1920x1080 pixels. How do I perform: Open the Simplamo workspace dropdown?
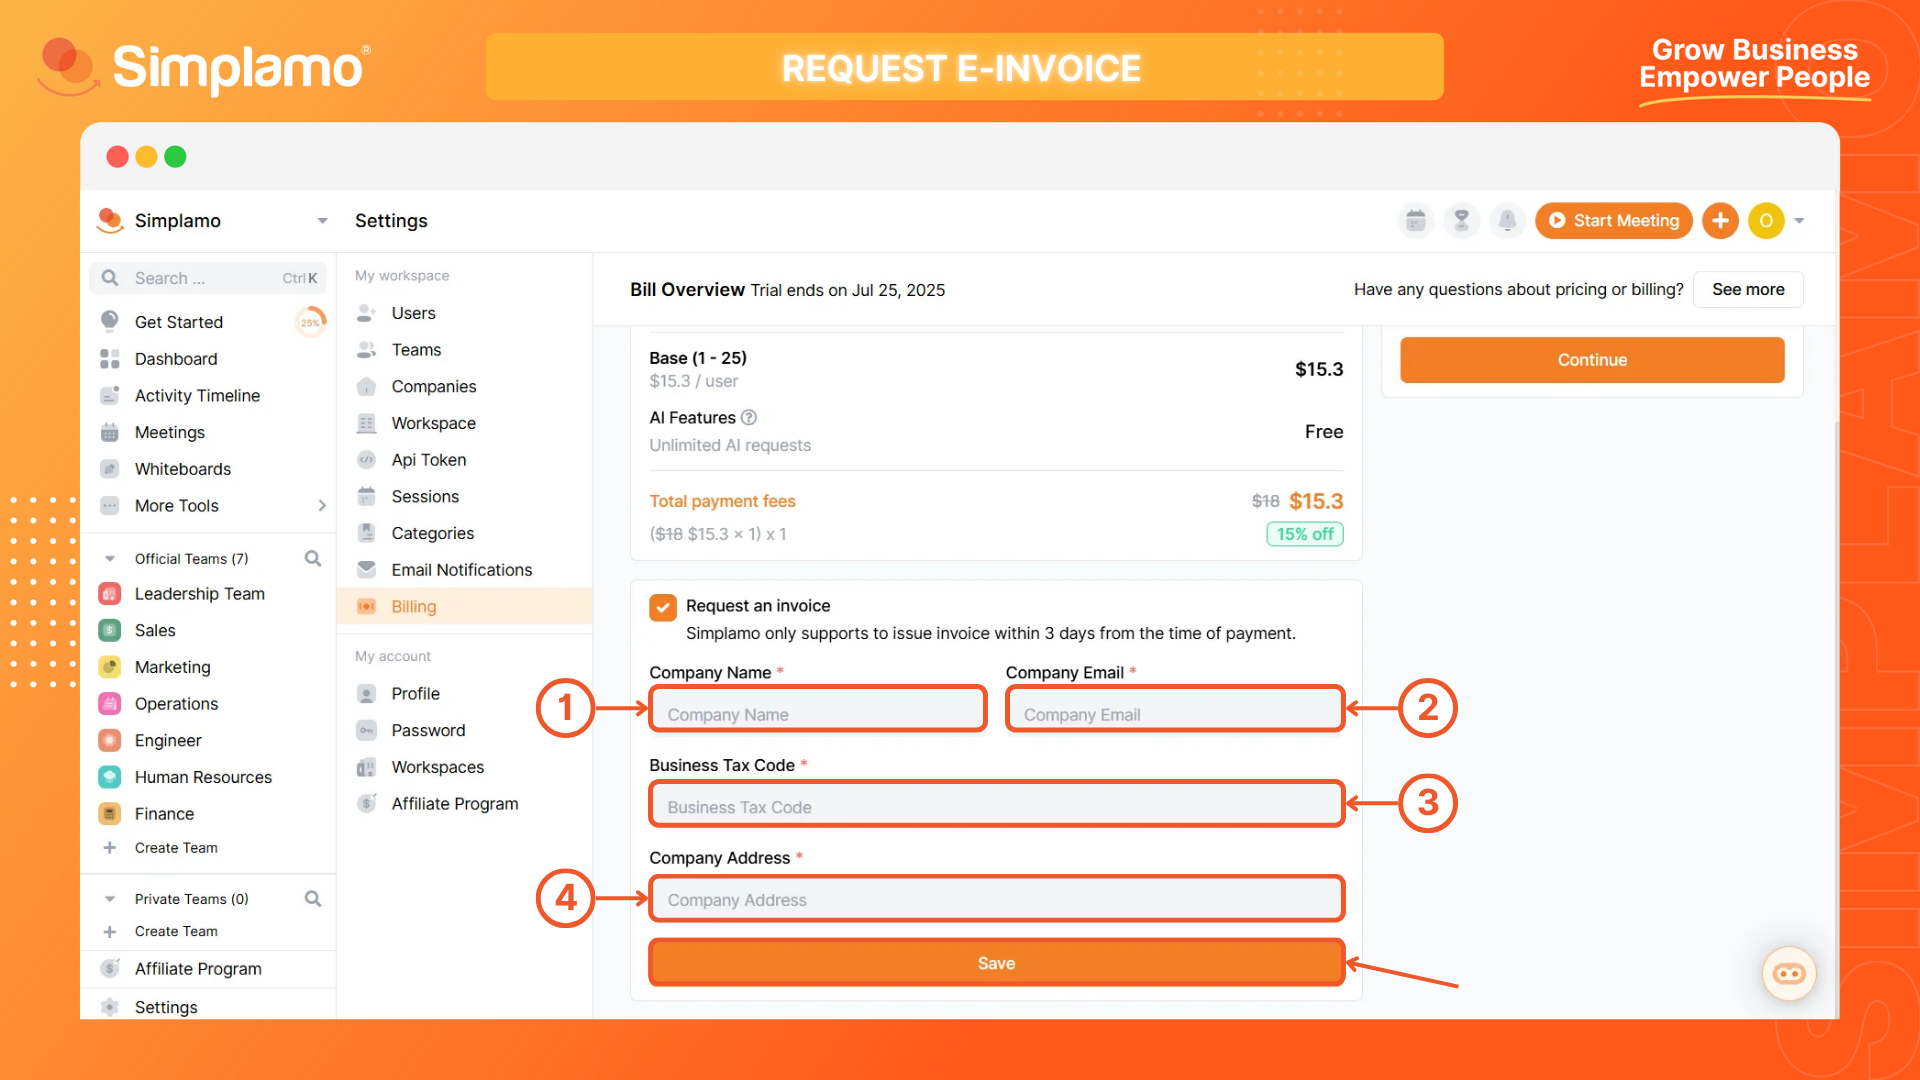coord(322,220)
